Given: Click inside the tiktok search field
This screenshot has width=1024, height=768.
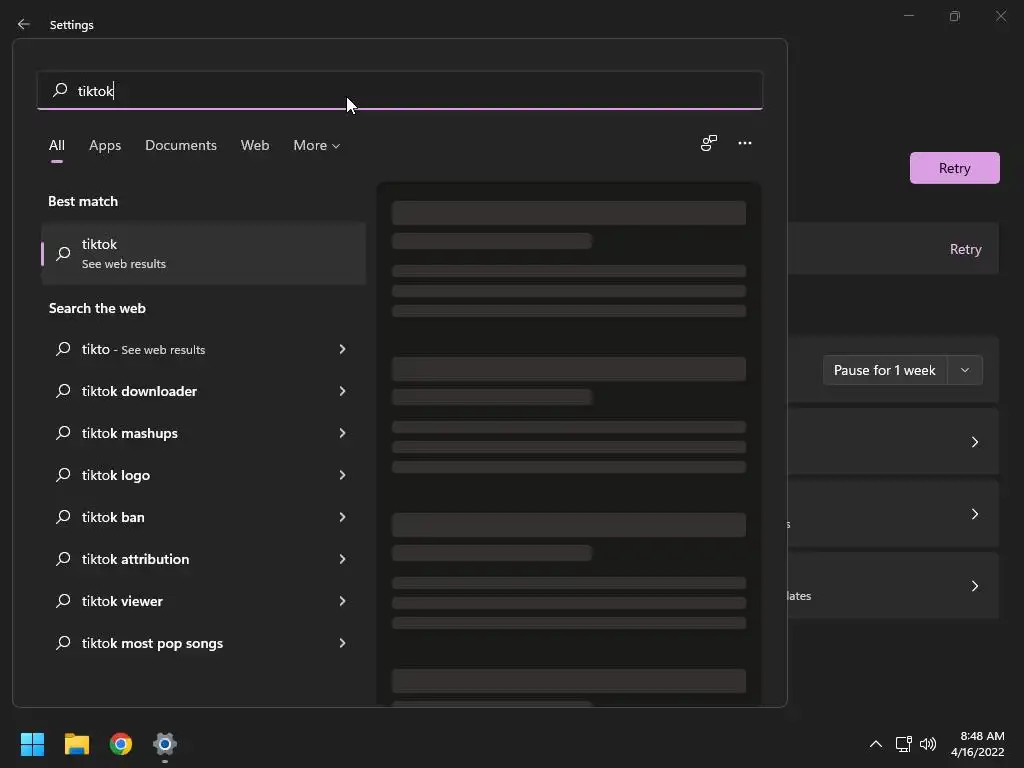Looking at the screenshot, I should 400,90.
